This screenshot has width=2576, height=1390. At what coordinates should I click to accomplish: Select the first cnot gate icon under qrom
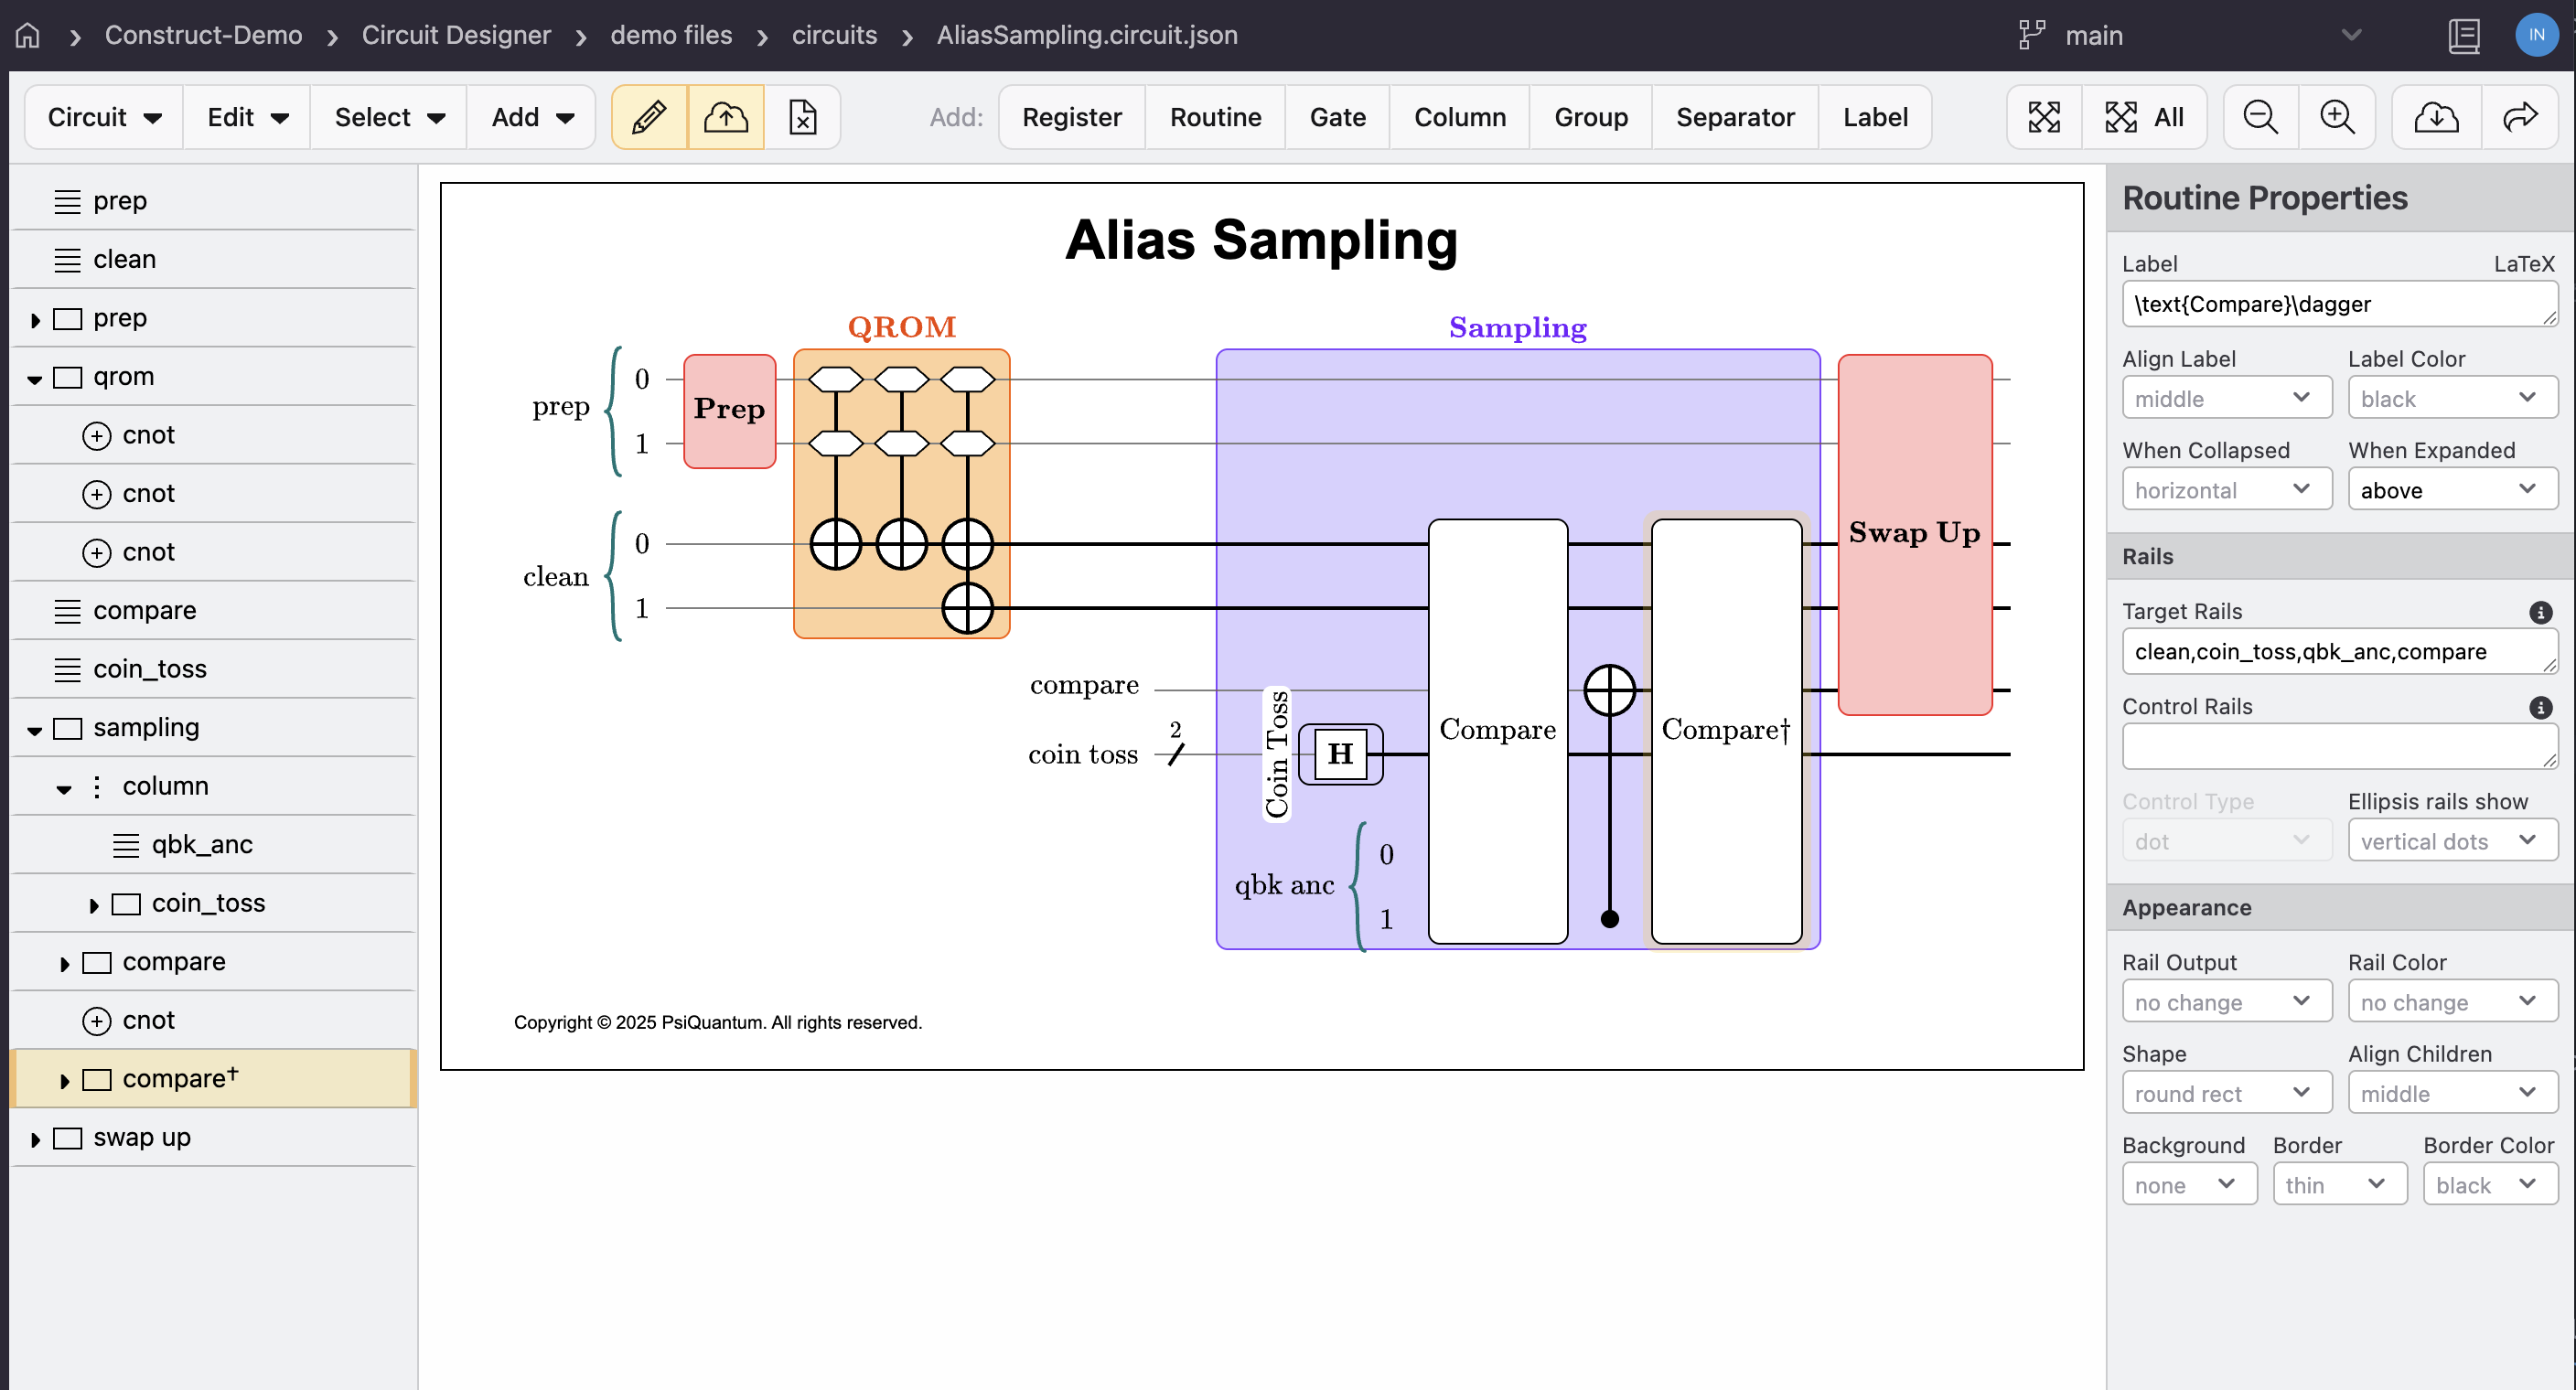97,436
